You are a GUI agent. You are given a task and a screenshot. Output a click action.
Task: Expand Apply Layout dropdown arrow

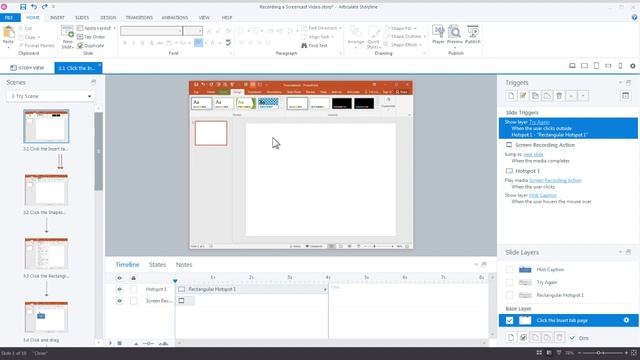point(114,28)
